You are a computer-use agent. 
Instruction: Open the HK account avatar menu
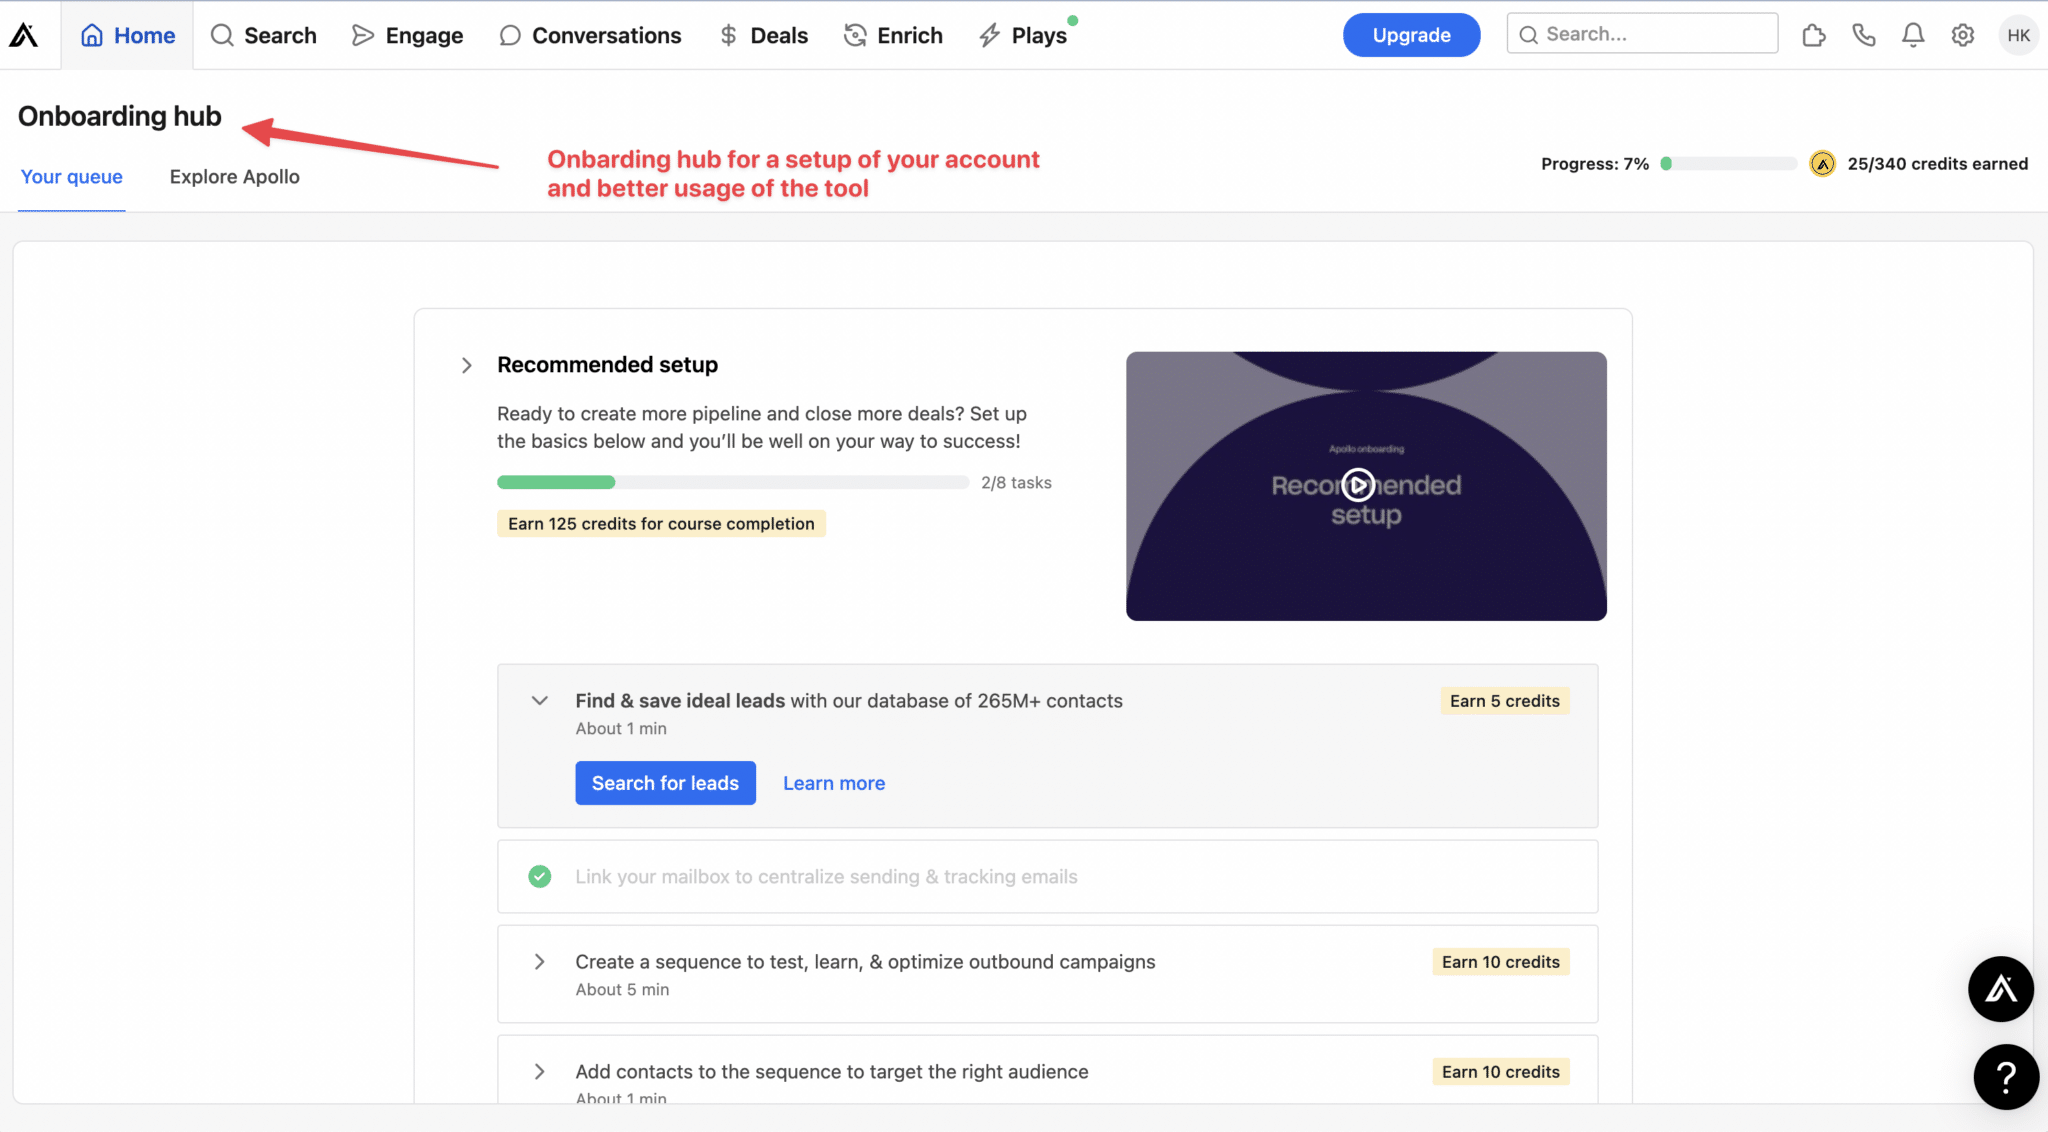(2018, 34)
